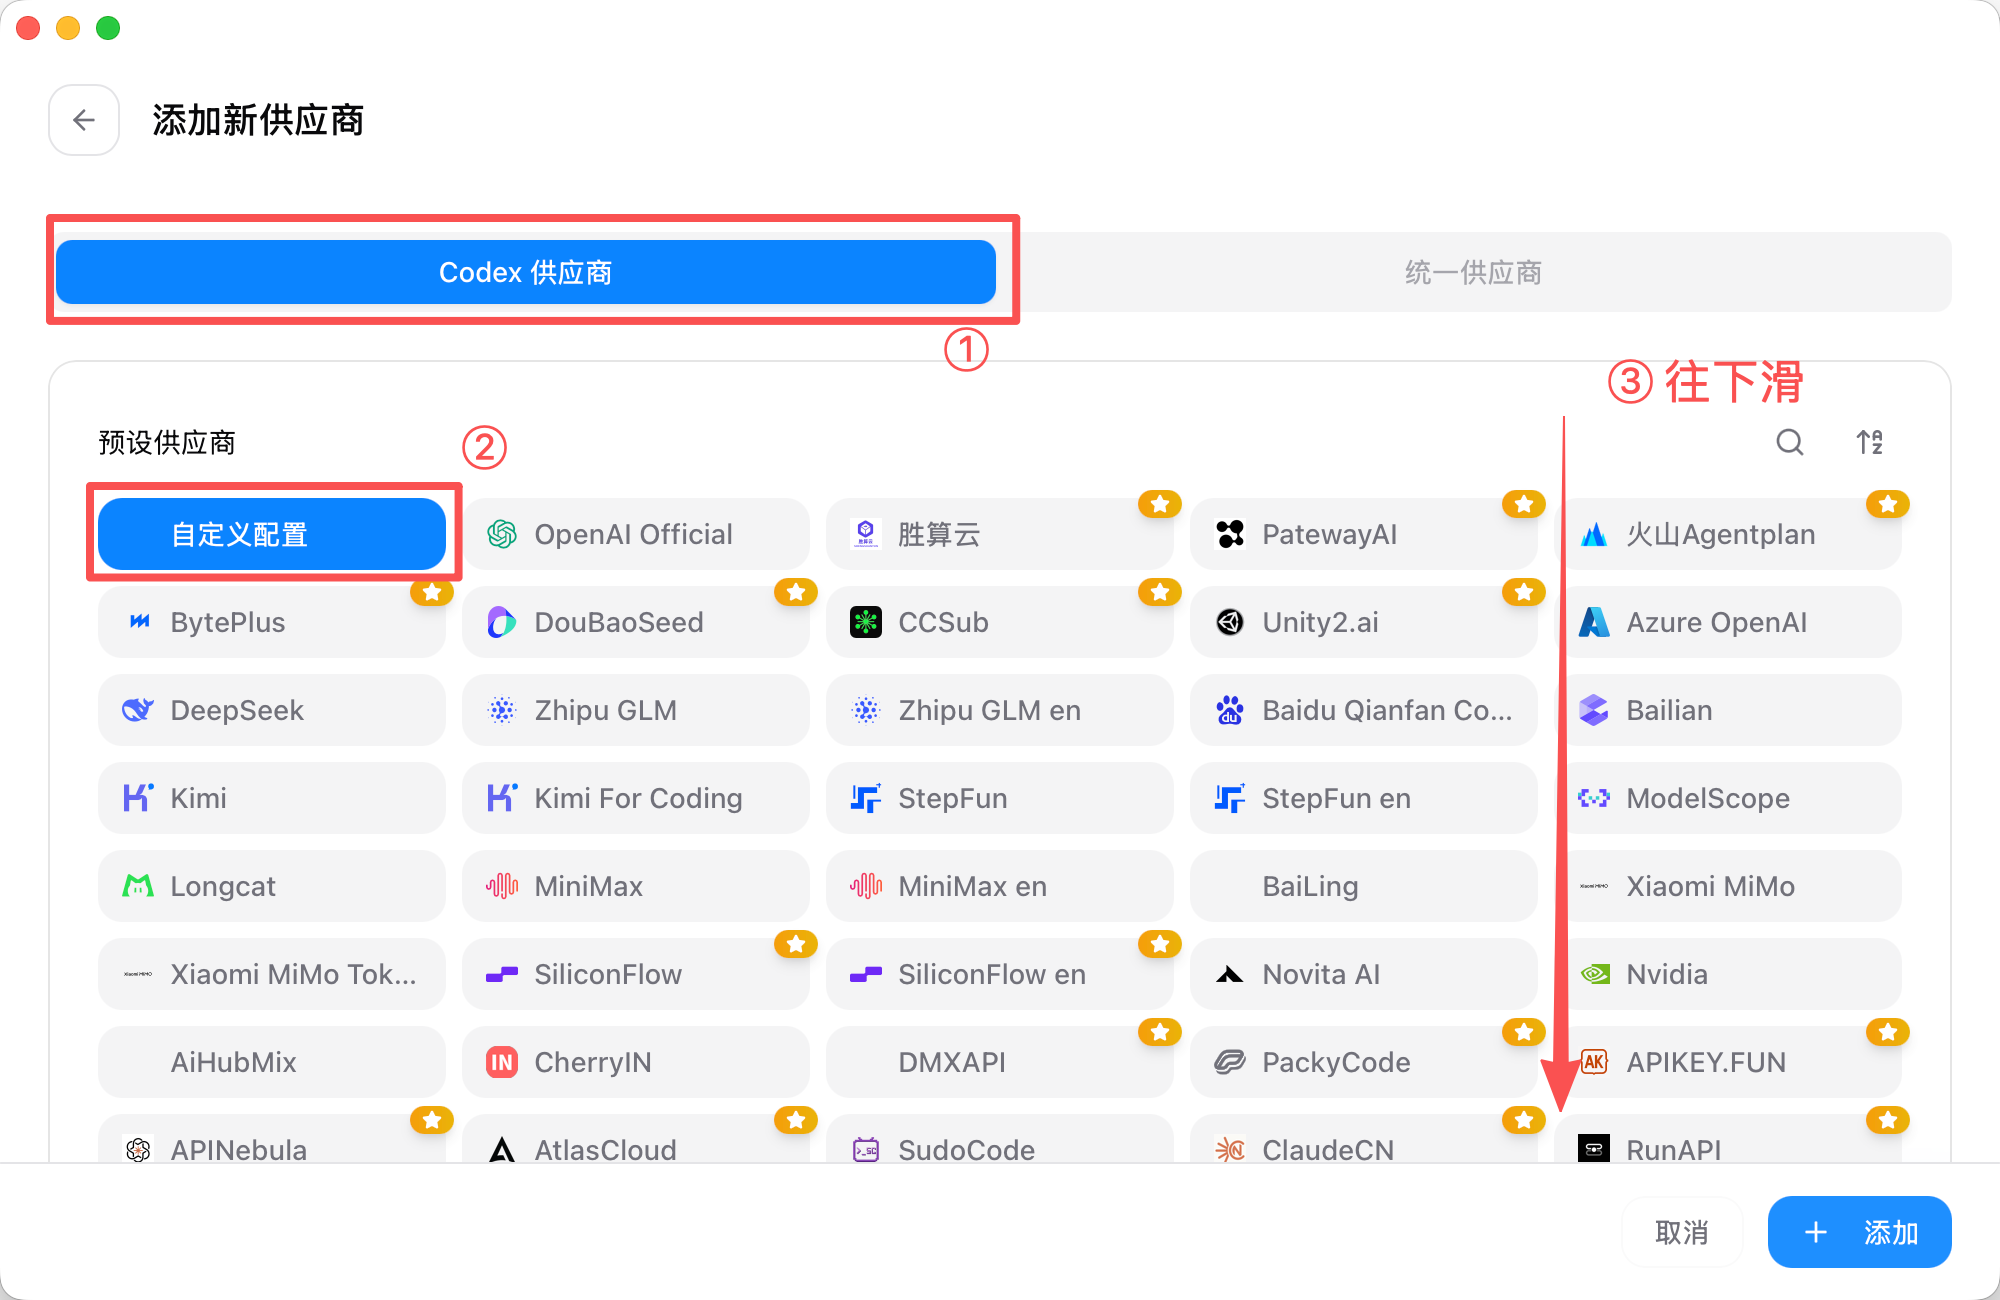Select the Xiaomi MiMo provider
This screenshot has width=2000, height=1300.
[1728, 886]
